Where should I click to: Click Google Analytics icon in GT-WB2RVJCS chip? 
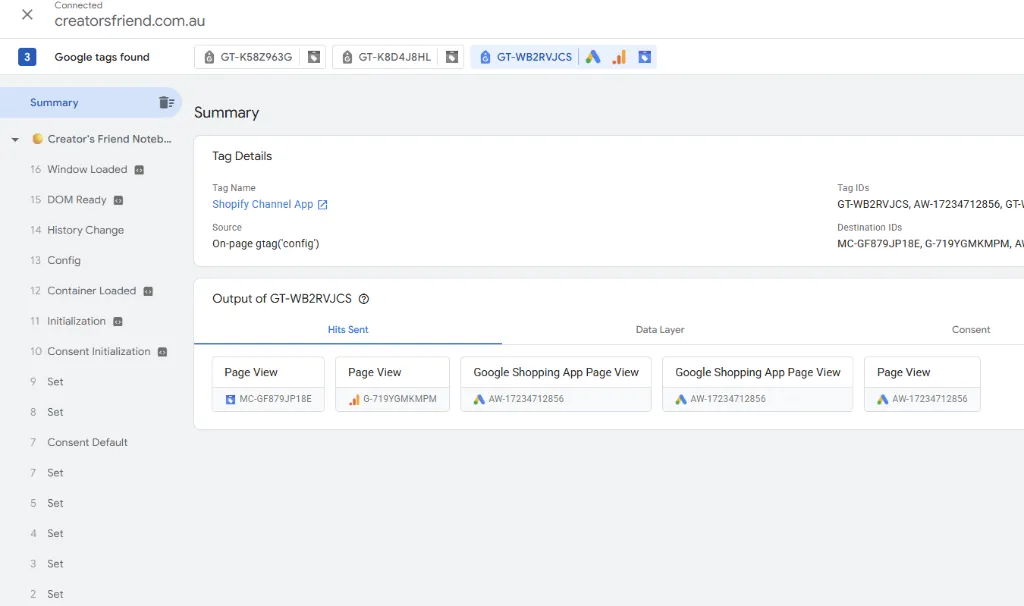[x=619, y=57]
